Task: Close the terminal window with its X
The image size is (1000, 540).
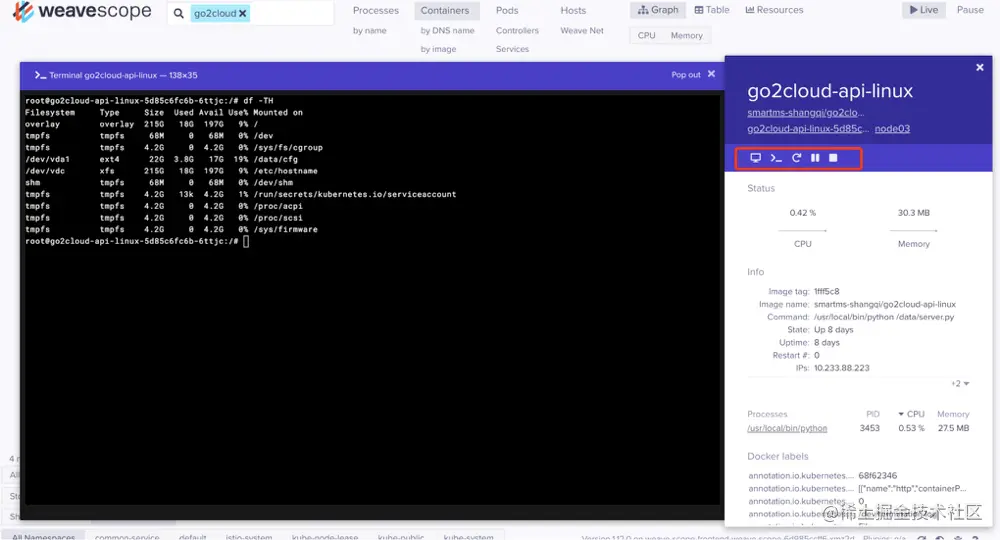Action: [x=711, y=74]
